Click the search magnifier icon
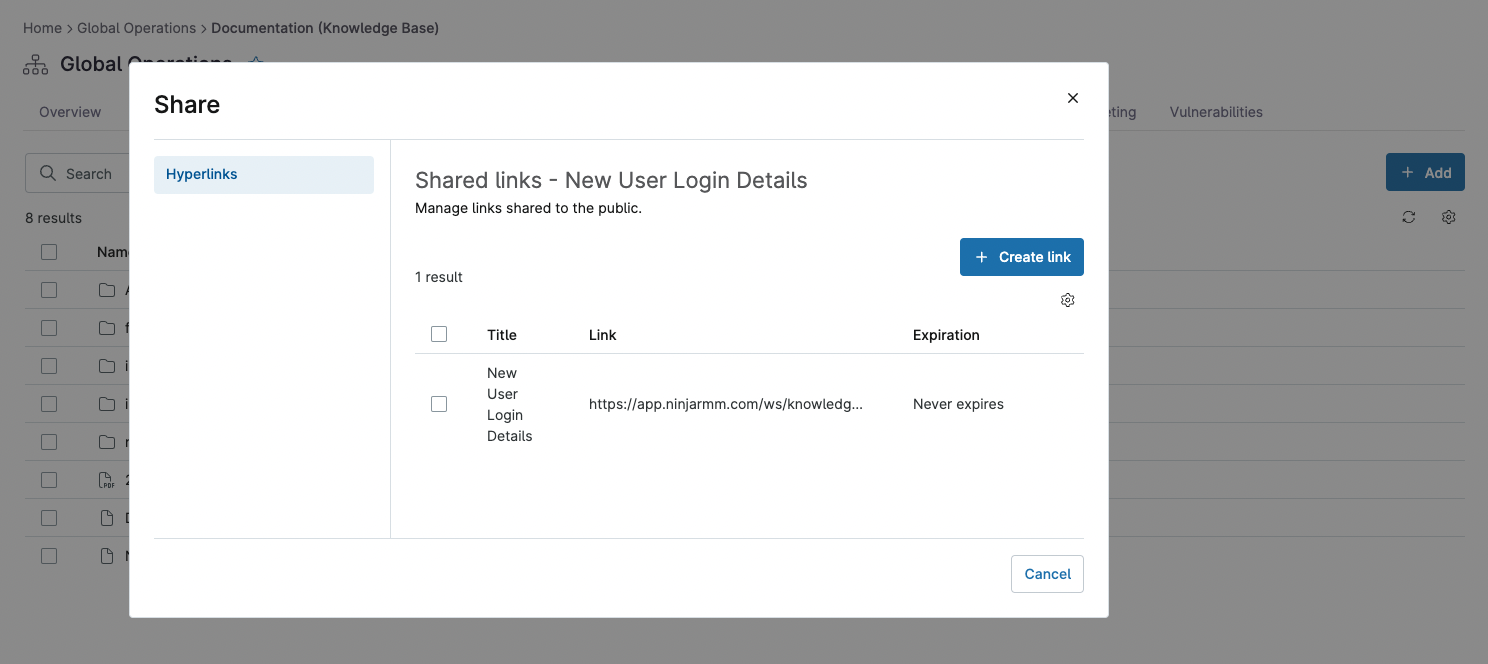 coord(48,173)
